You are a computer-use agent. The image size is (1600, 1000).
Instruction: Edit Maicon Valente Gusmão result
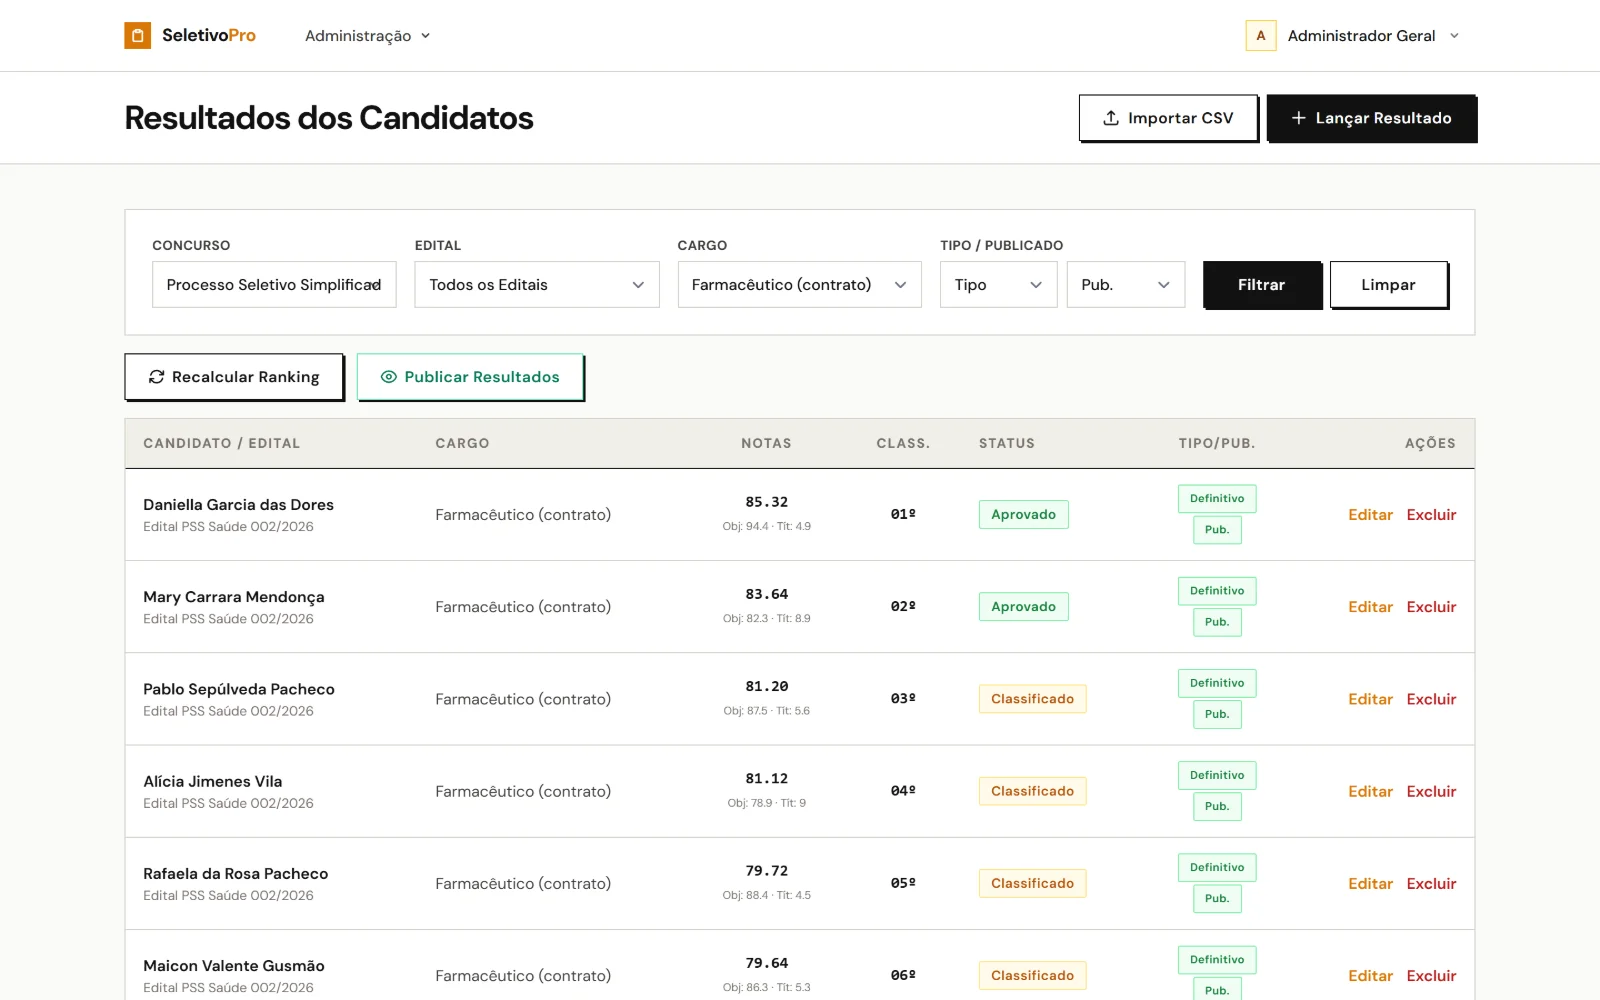(1370, 976)
